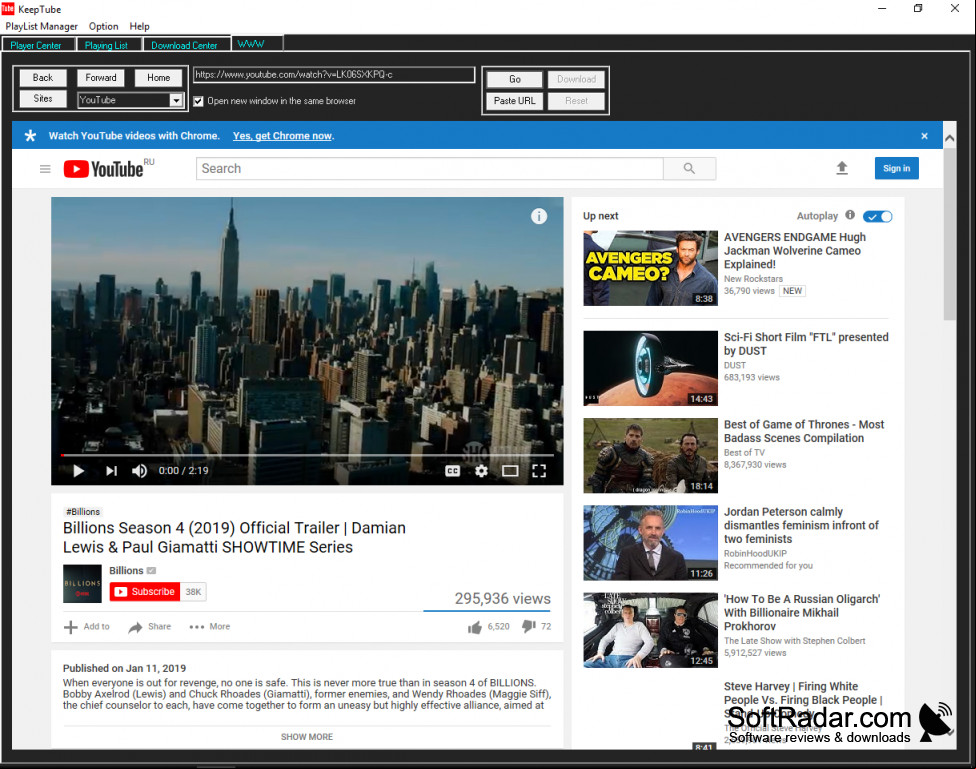Click the upload arrow icon
The image size is (976, 769).
(x=842, y=168)
